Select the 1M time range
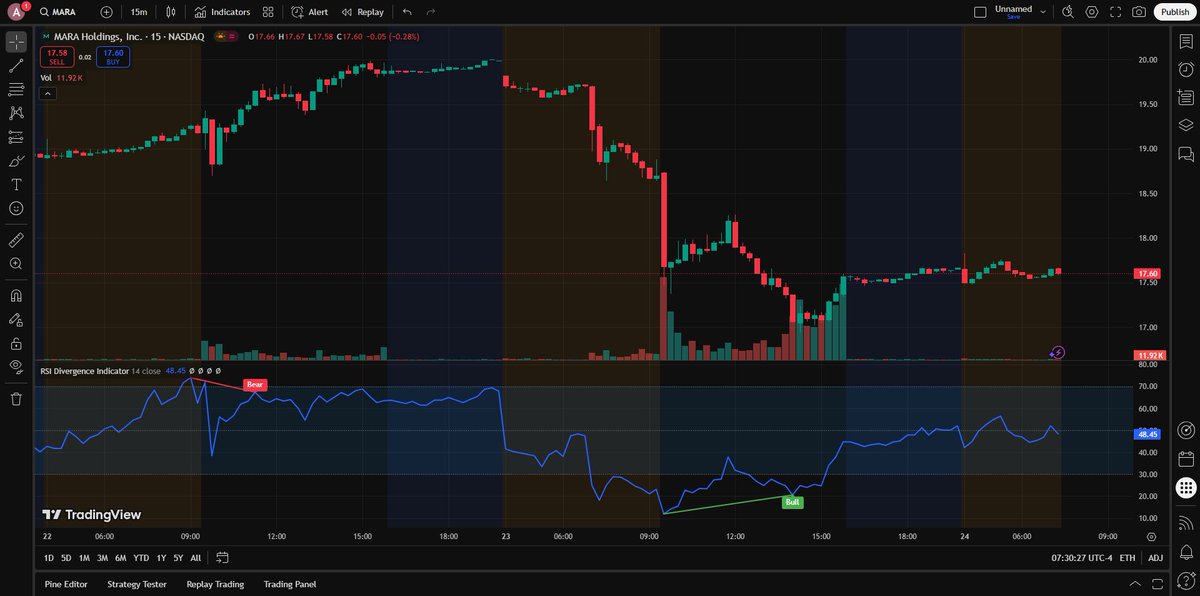 point(84,557)
